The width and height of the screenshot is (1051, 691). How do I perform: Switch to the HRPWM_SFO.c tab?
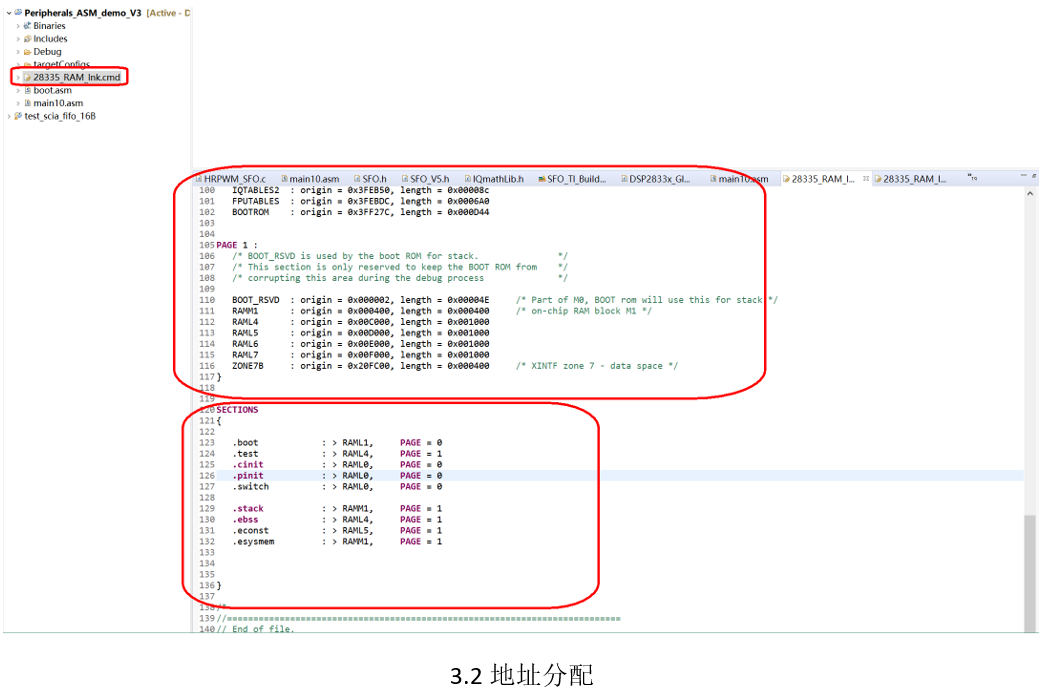231,179
